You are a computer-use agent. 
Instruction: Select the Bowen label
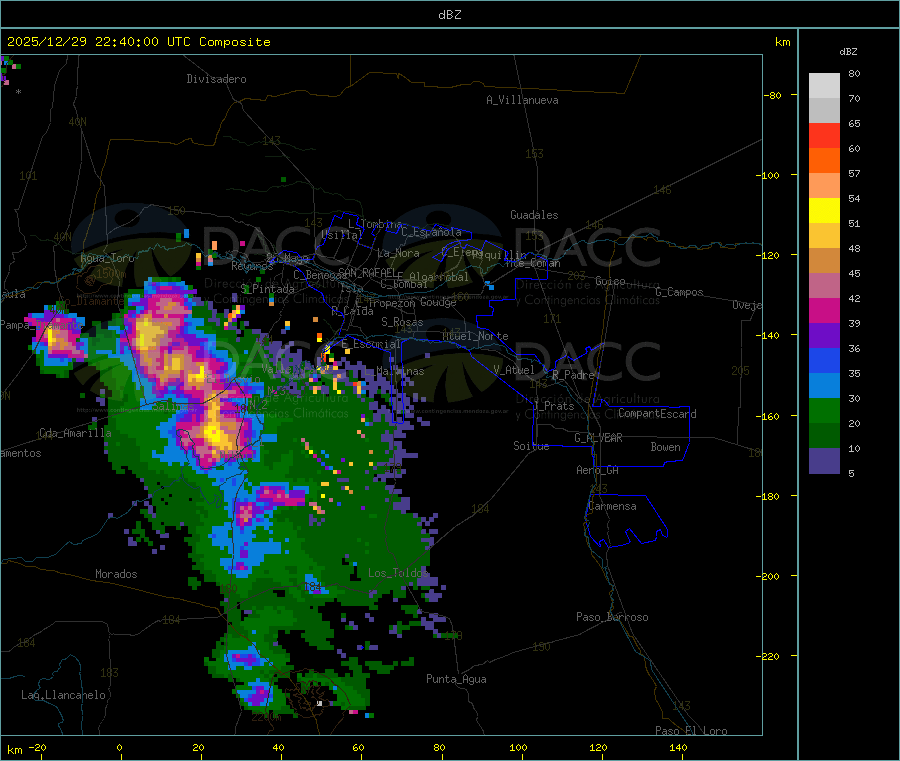pos(666,447)
